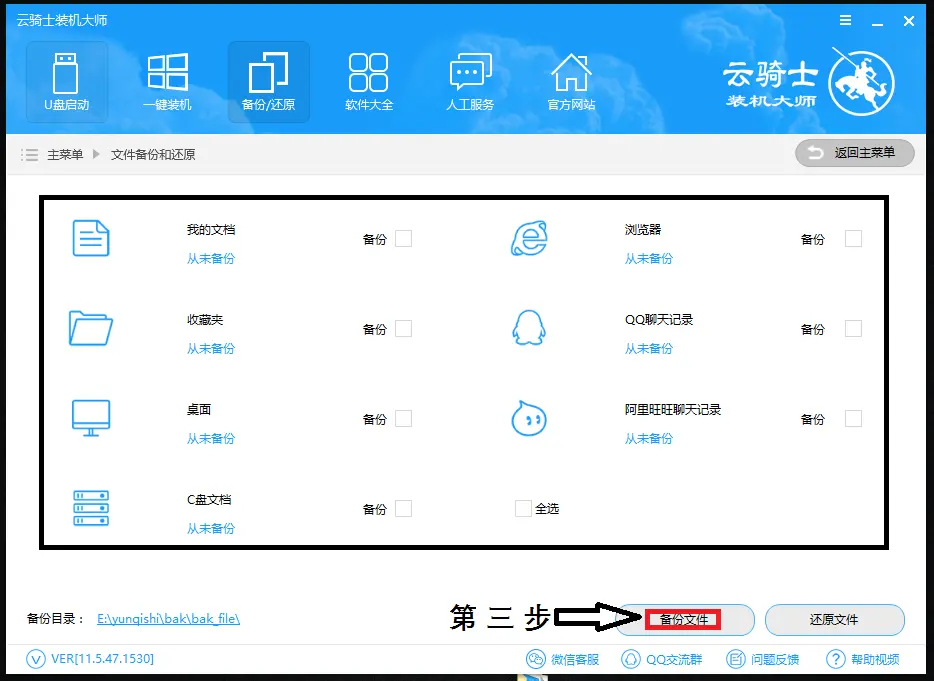Click the 返回主菜单 button
Image resolution: width=934 pixels, height=681 pixels.
854,153
